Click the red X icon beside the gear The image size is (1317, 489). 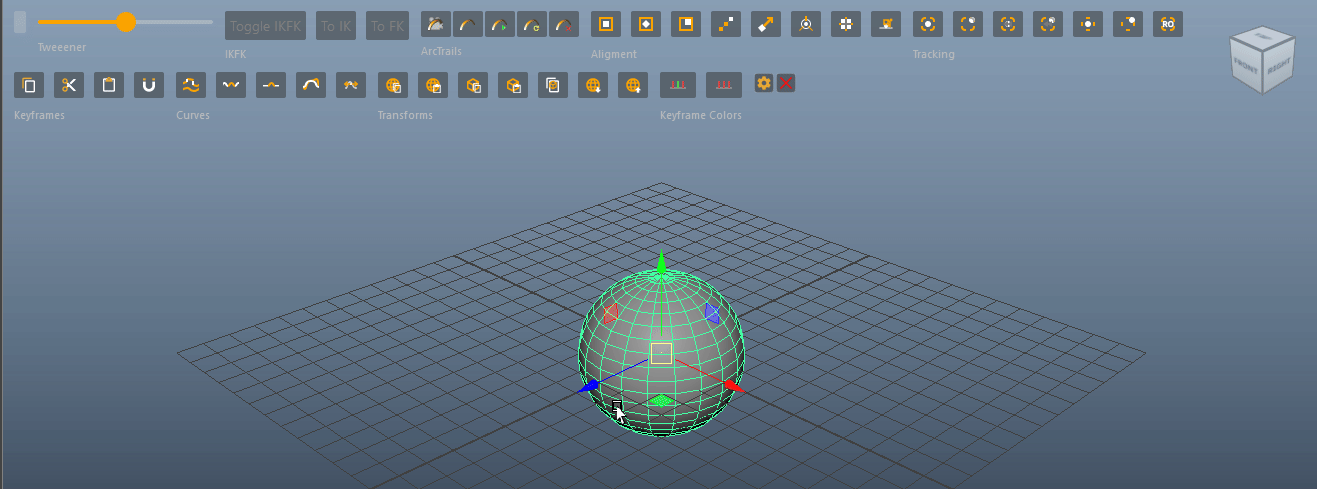coord(786,83)
